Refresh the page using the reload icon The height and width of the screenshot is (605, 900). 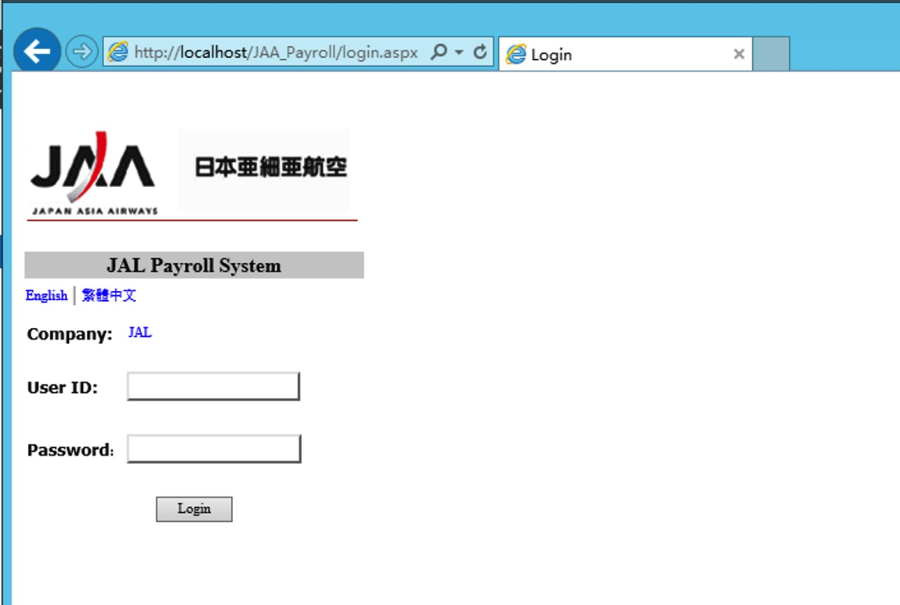(x=480, y=53)
